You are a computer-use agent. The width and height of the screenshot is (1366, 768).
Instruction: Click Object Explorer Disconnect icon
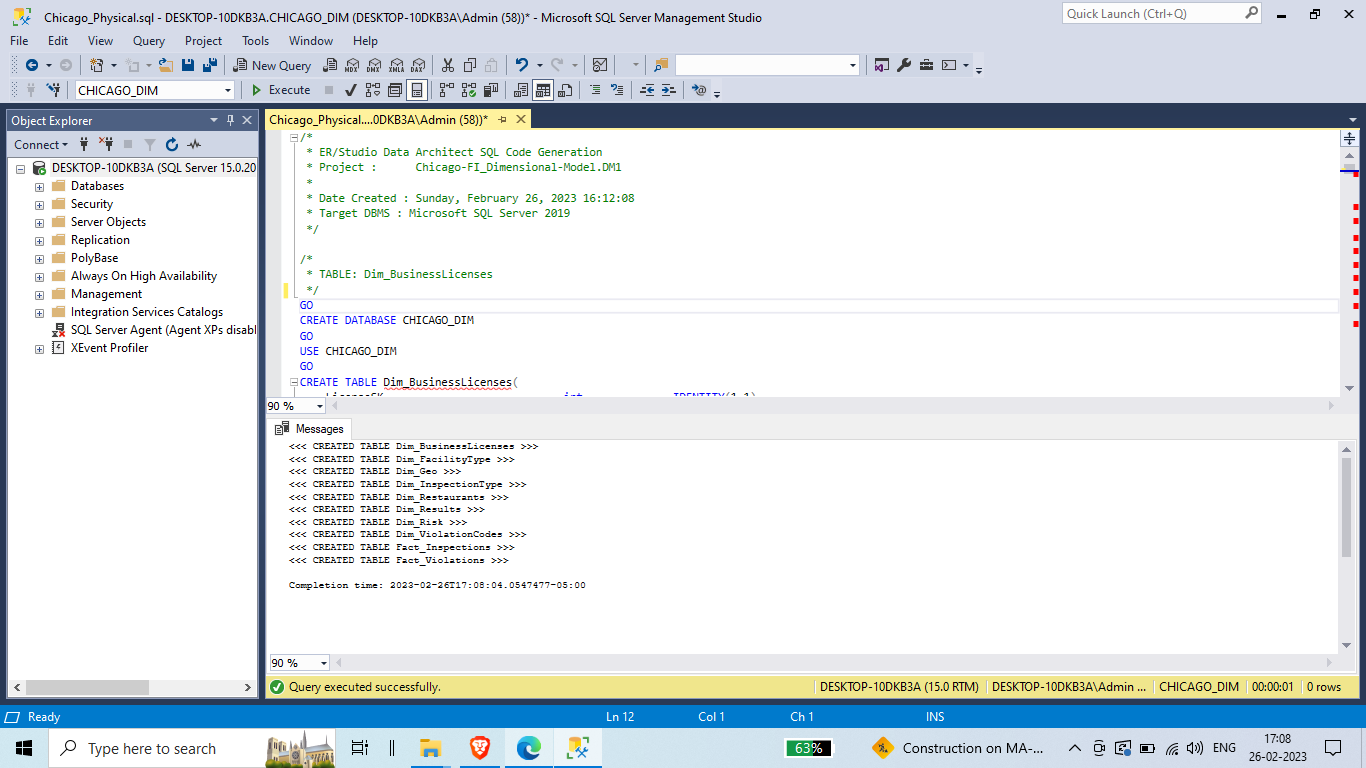[105, 144]
